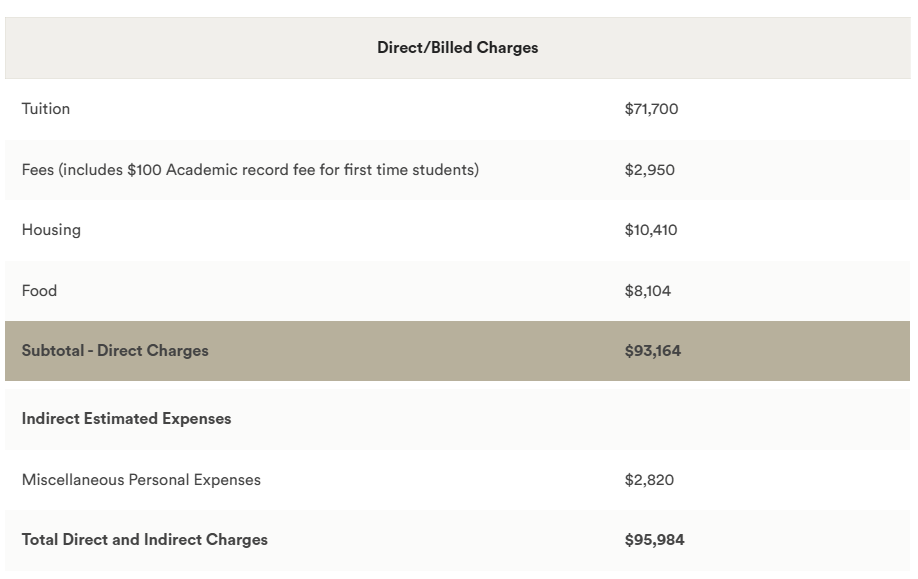Select the Total Direct and Indirect Charges label
This screenshot has width=918, height=579.
[x=145, y=540]
